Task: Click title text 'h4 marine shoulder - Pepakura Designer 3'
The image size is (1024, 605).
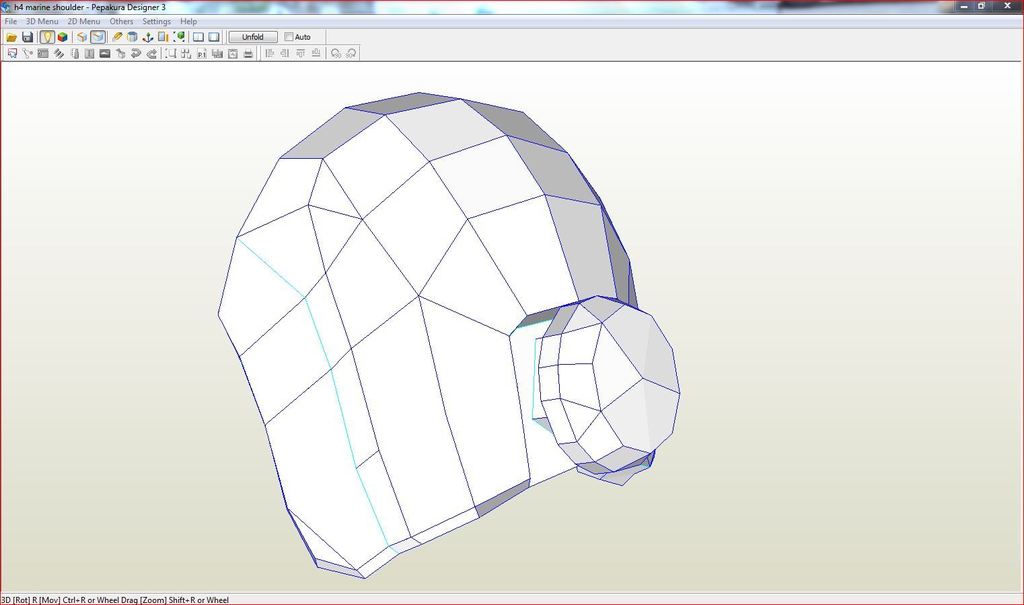Action: [90, 7]
